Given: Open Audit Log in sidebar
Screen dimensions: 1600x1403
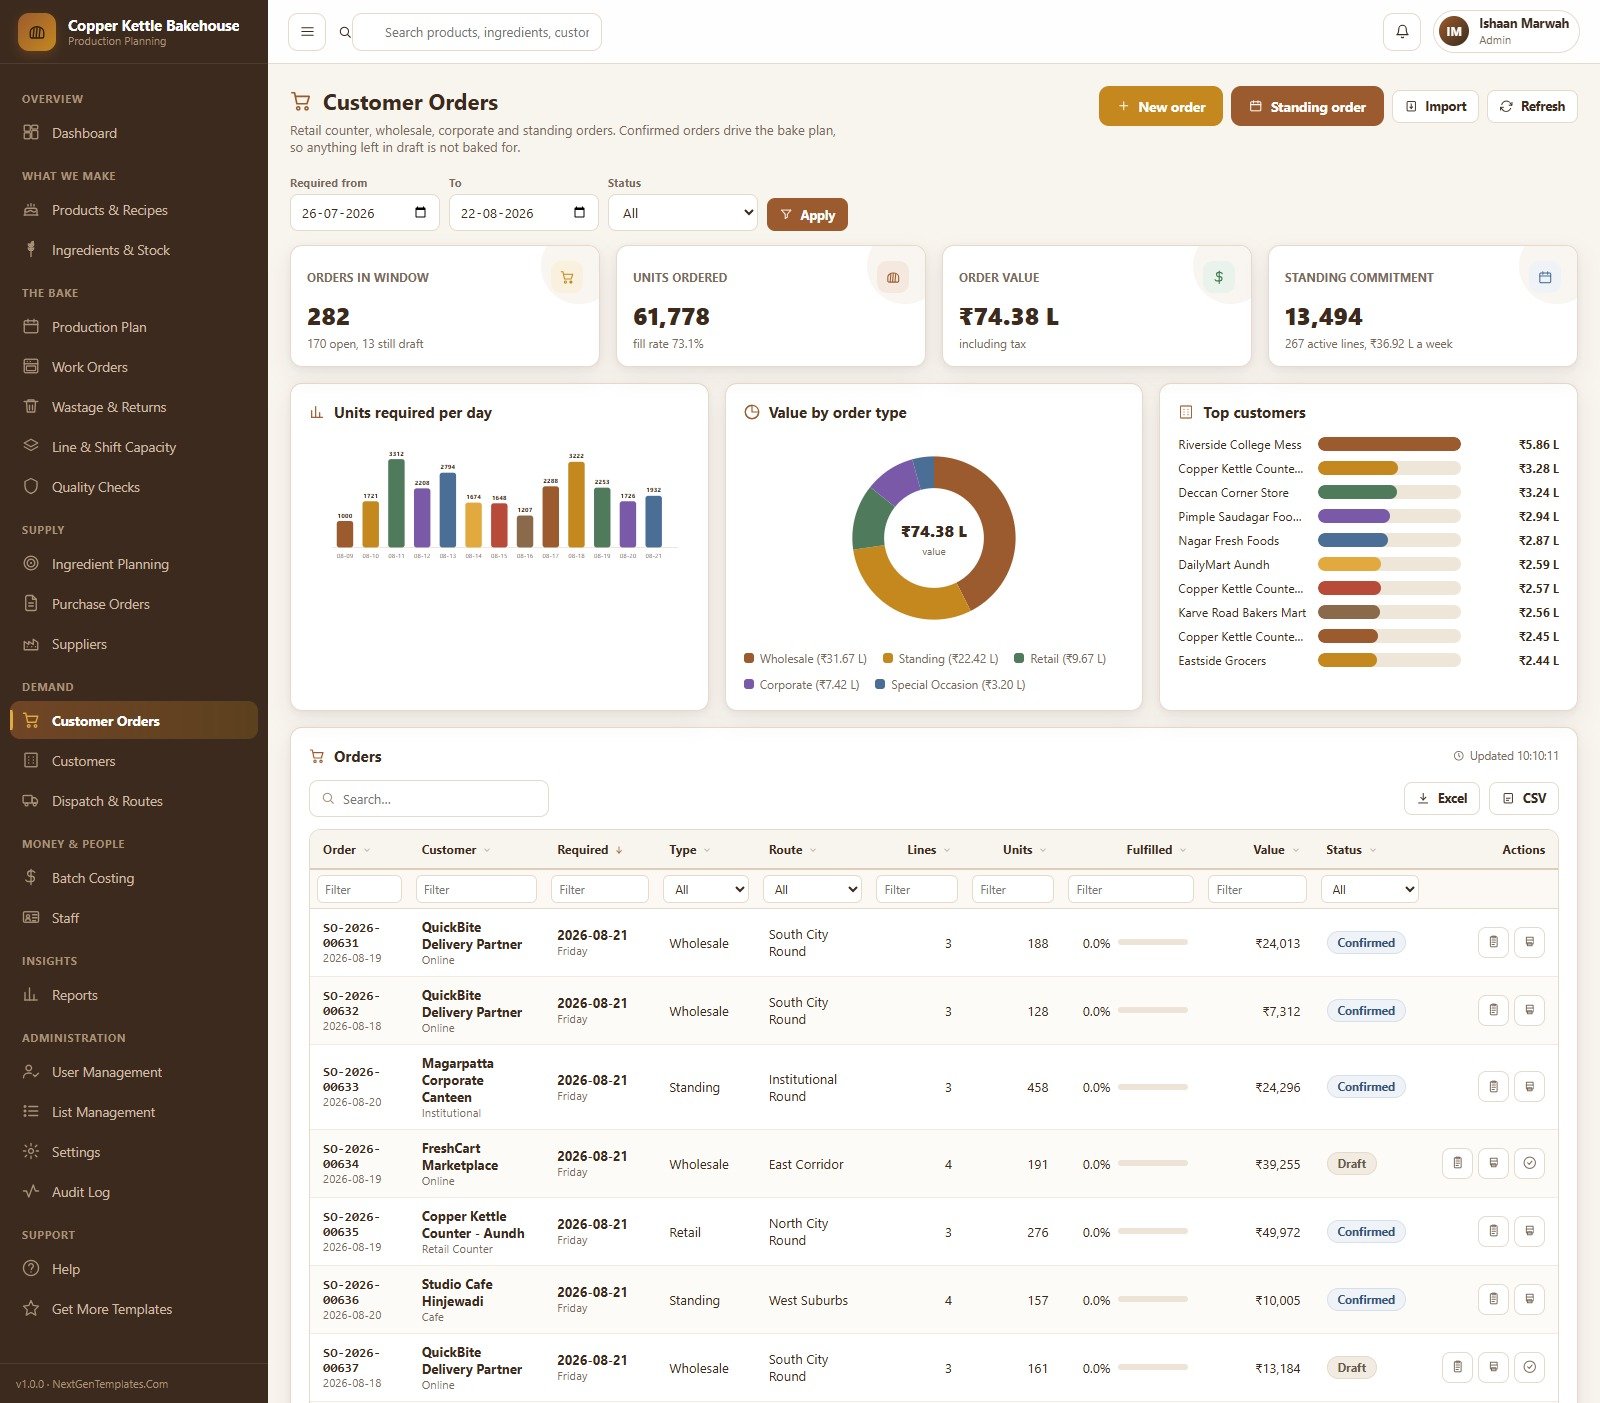Looking at the screenshot, I should point(134,1192).
